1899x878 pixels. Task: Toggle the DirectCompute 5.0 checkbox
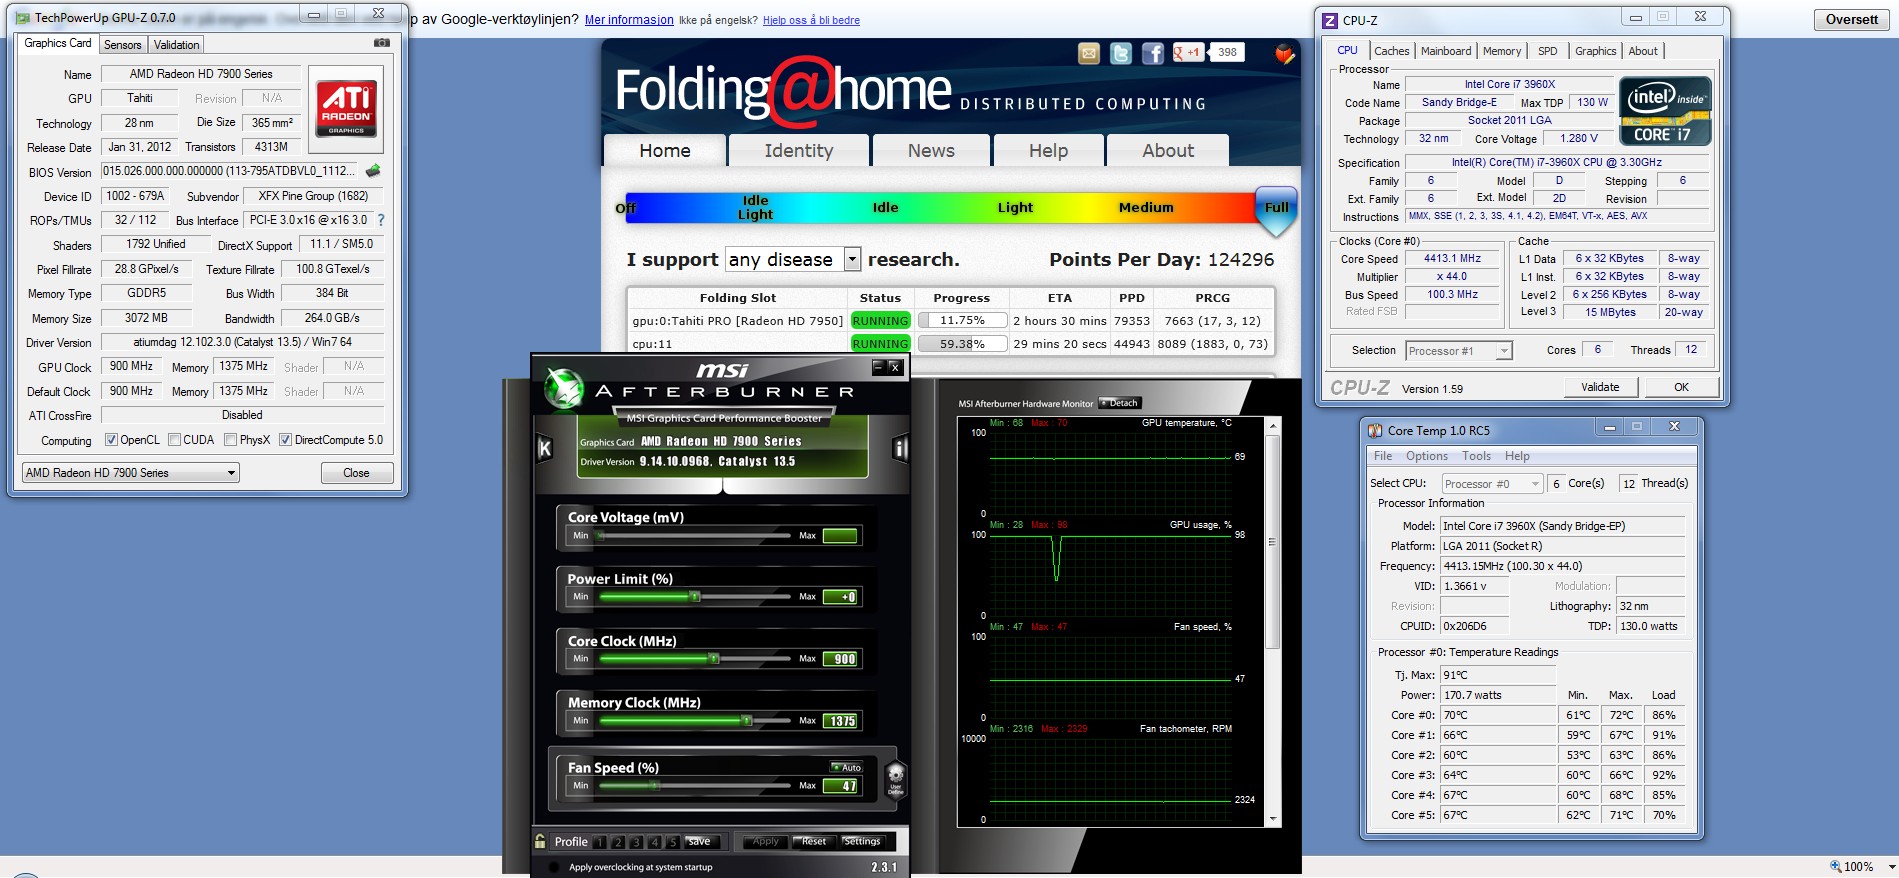pyautogui.click(x=285, y=439)
